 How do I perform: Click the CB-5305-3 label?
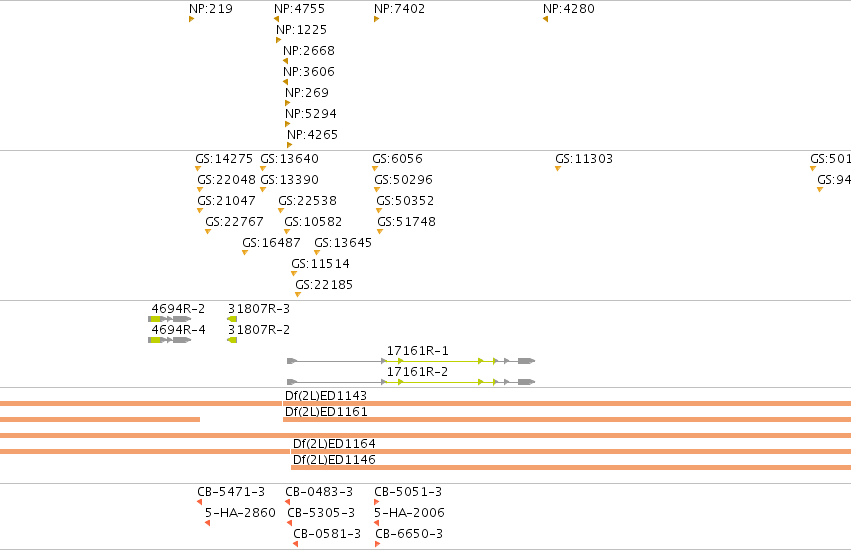[321, 513]
